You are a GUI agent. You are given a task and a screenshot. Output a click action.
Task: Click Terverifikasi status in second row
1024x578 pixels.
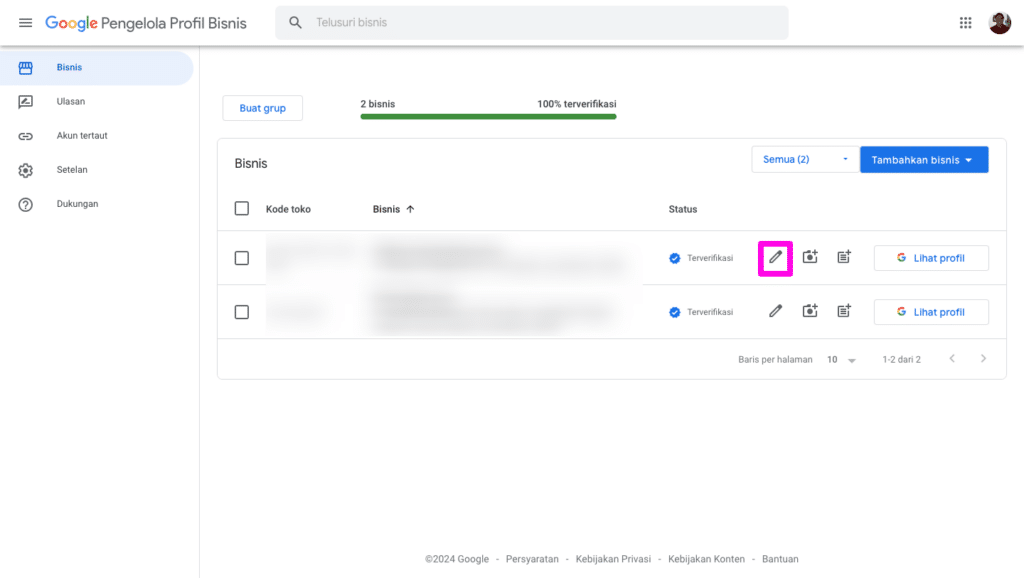(710, 312)
